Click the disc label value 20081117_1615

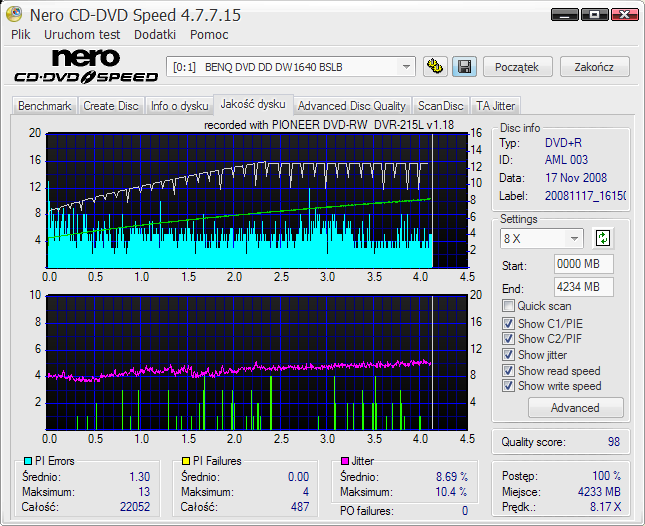pos(585,196)
